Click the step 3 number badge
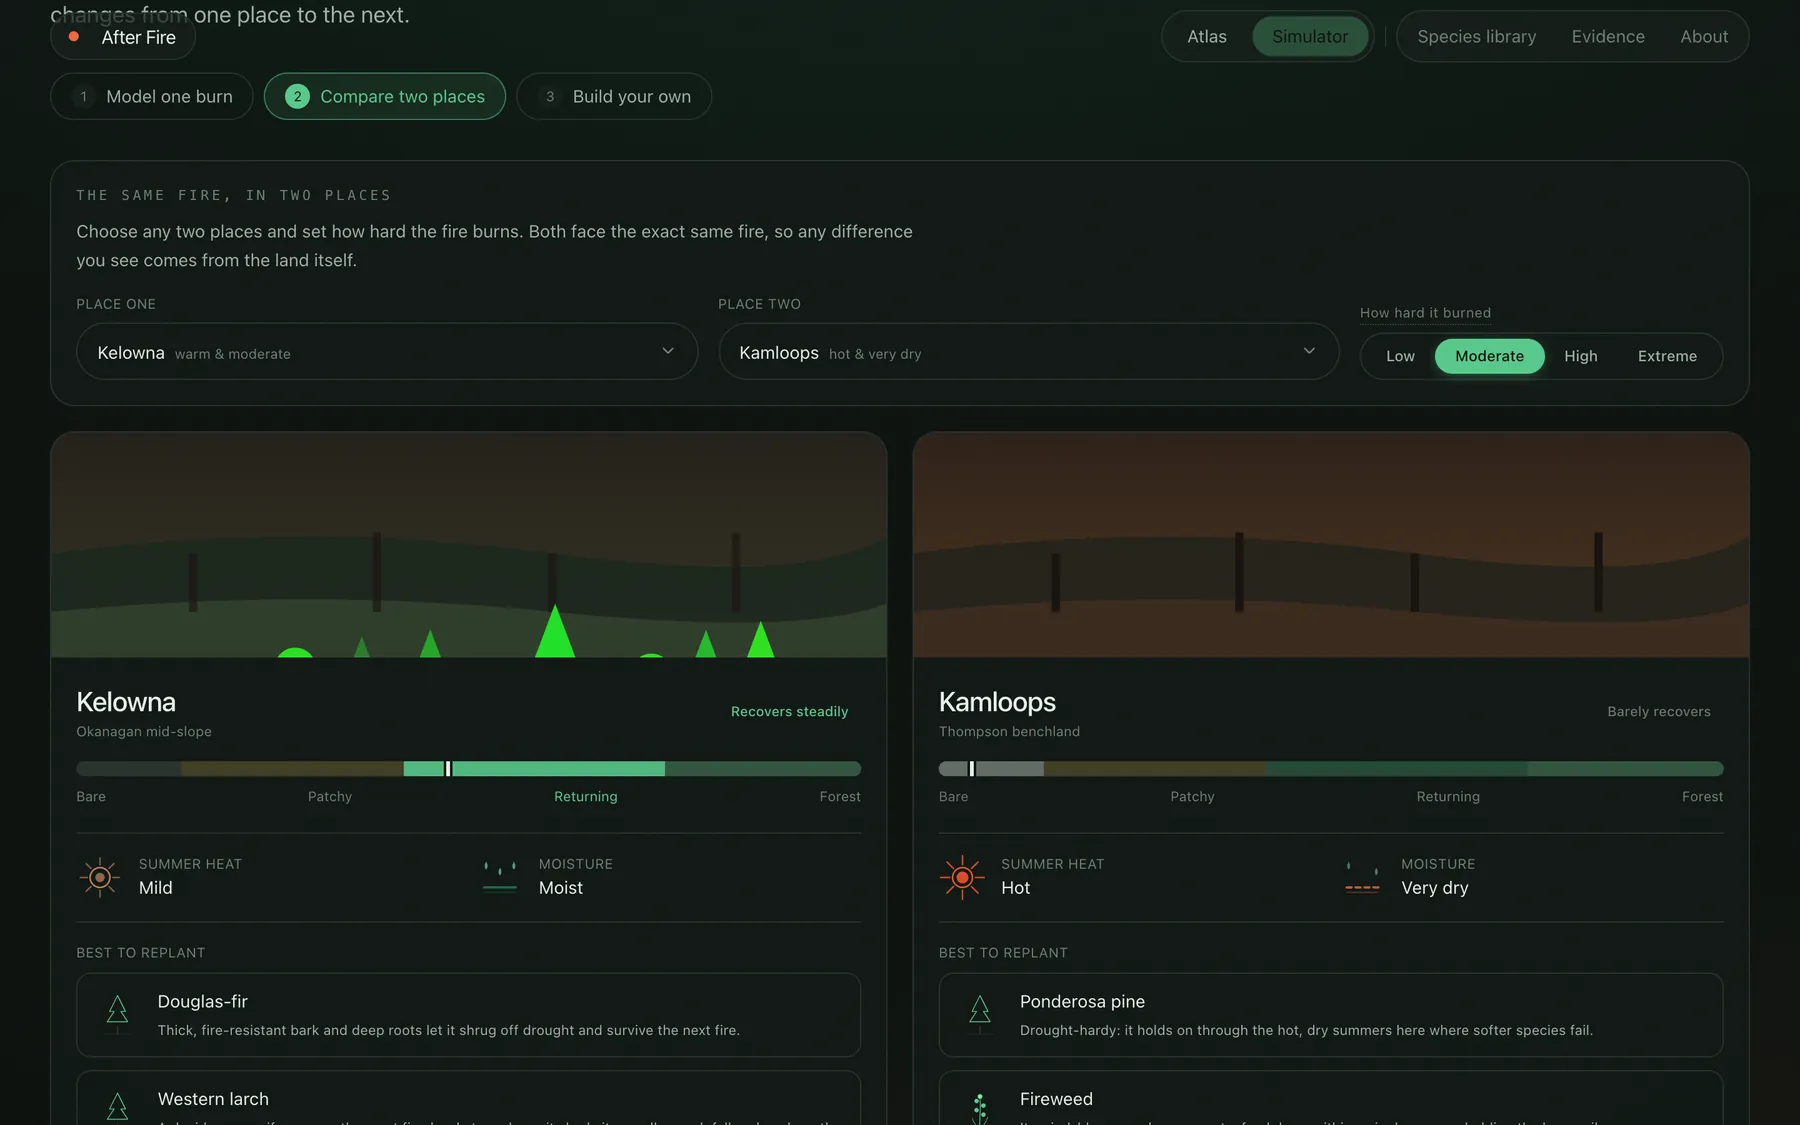This screenshot has width=1800, height=1125. coord(550,96)
